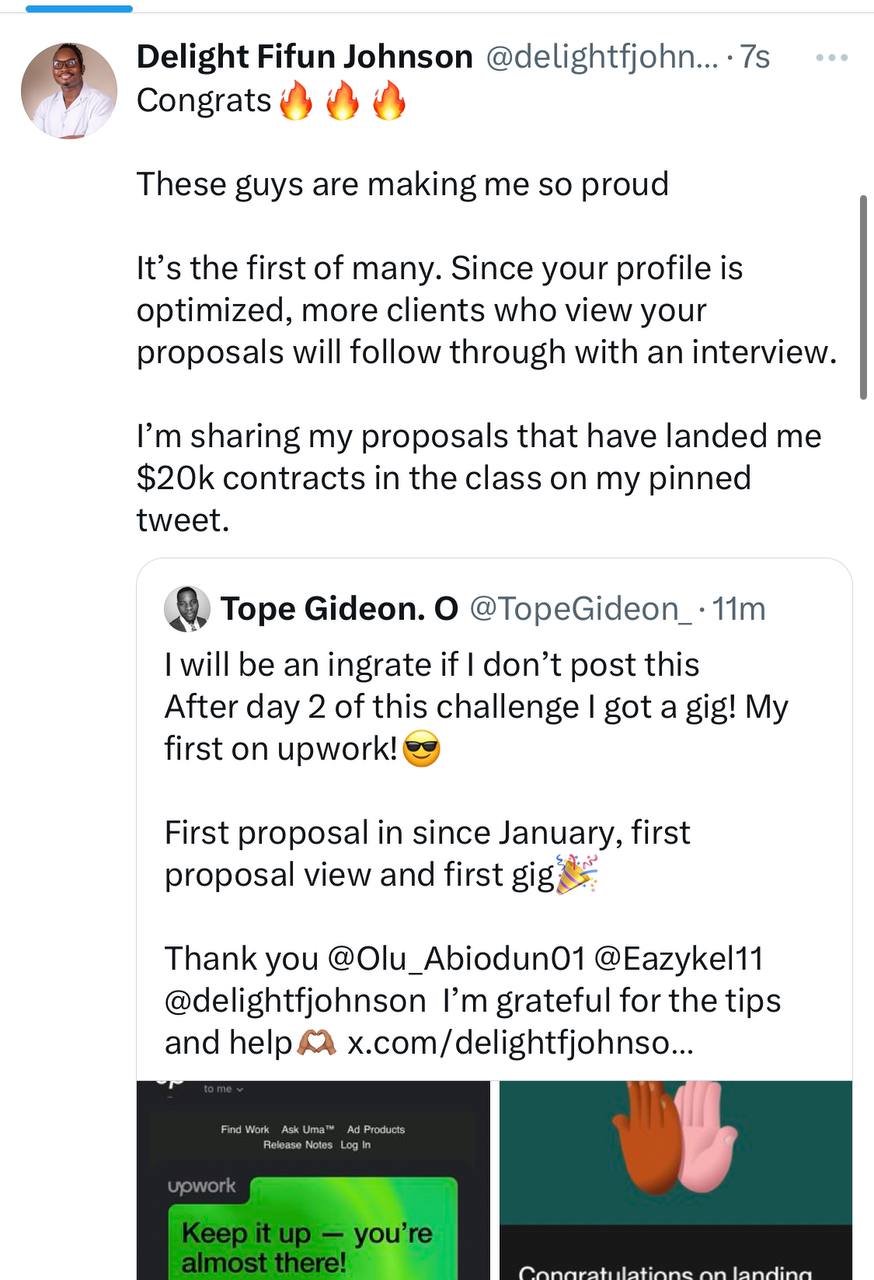Screen dimensions: 874x1280
Task: Click the Tope Gideon. O display name
Action: (x=339, y=608)
